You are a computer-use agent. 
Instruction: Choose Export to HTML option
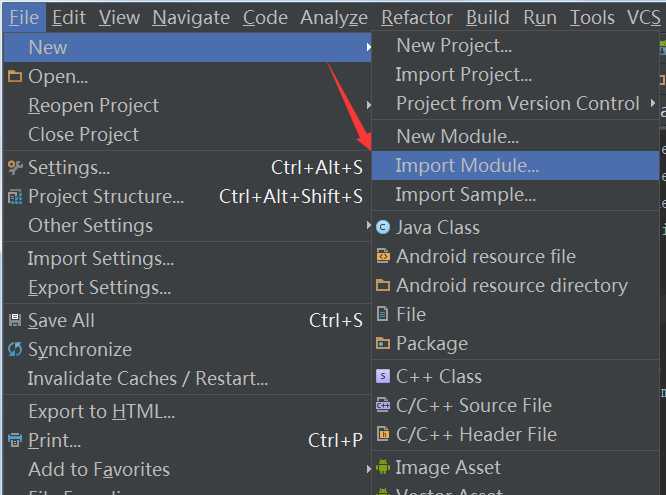[101, 411]
